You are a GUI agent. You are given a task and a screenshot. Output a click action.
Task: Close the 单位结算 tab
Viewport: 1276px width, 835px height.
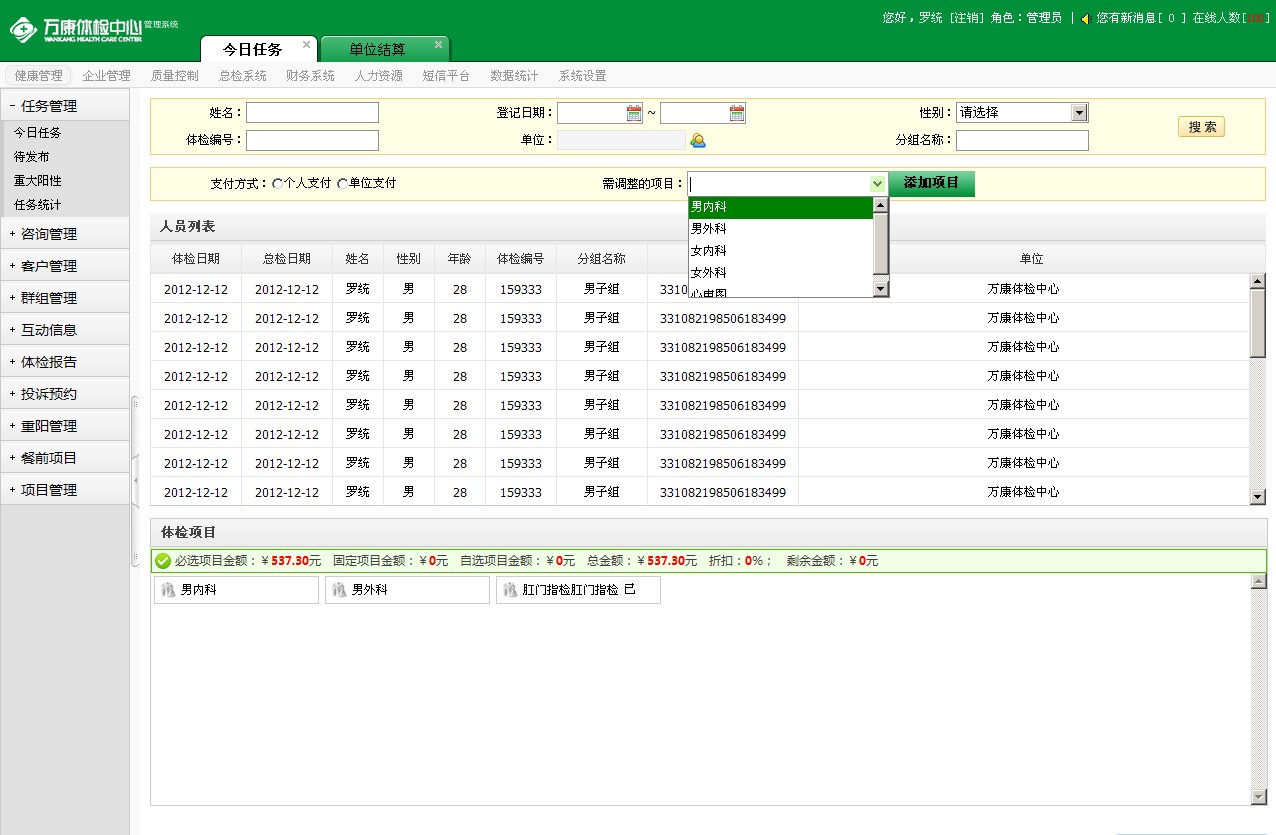pyautogui.click(x=438, y=45)
